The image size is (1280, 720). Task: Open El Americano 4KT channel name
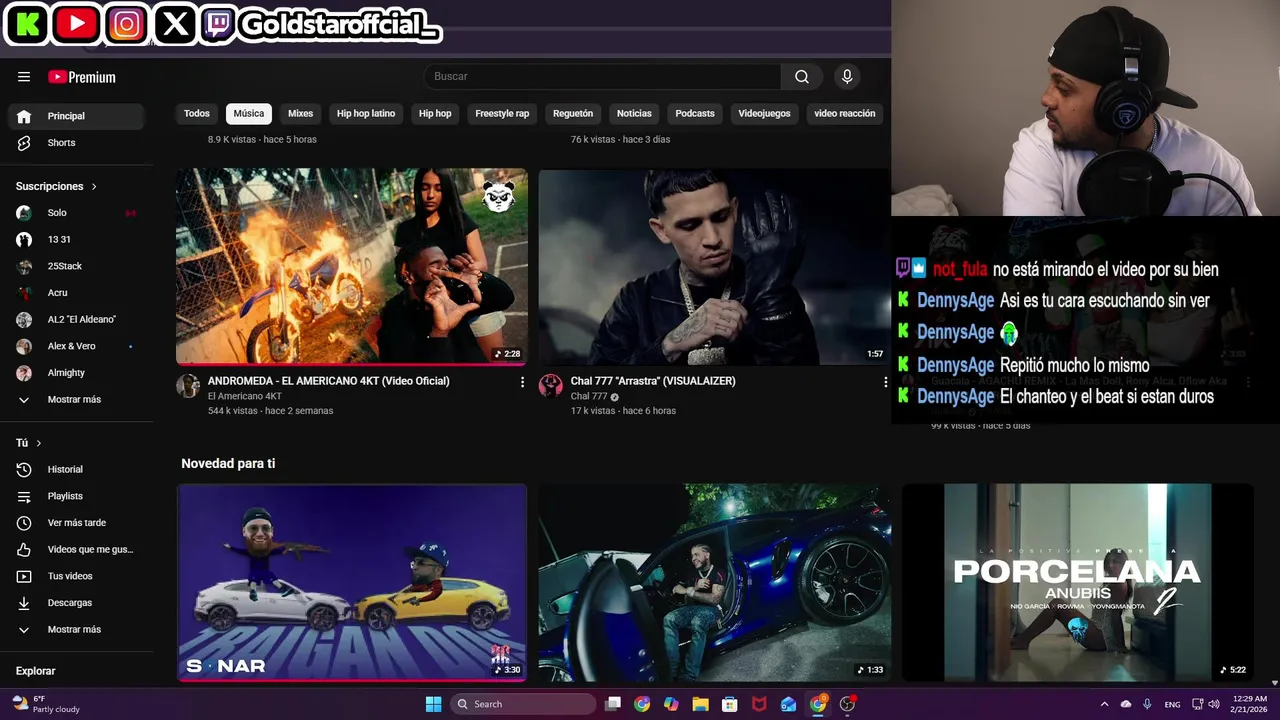[245, 396]
